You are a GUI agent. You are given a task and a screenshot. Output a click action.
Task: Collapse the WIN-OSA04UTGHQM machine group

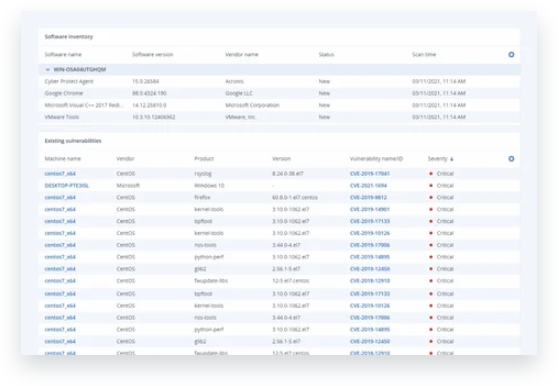pos(48,70)
